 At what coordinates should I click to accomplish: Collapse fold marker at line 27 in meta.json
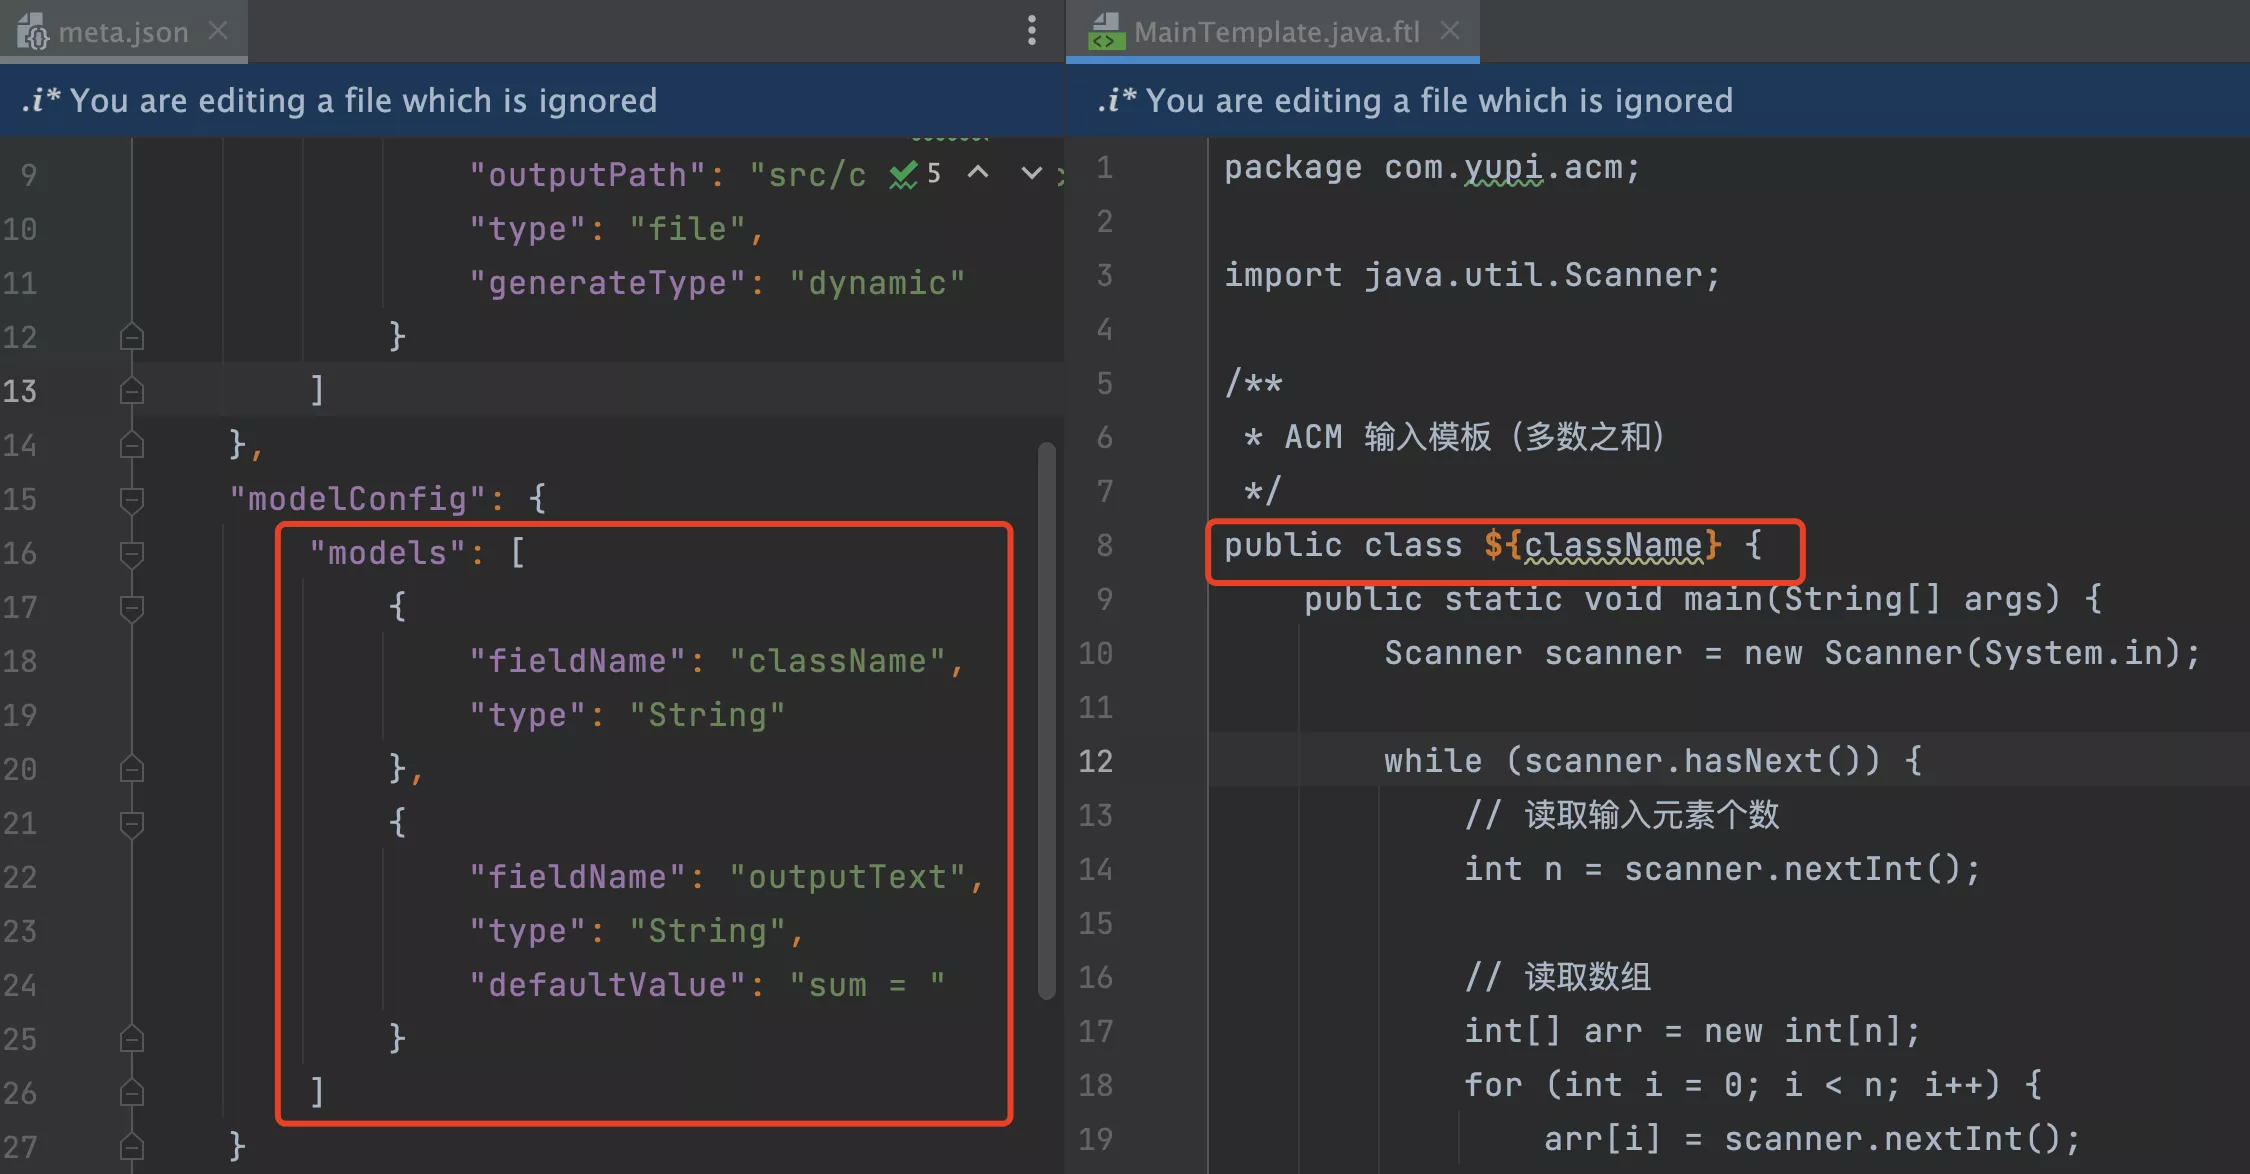click(131, 1147)
